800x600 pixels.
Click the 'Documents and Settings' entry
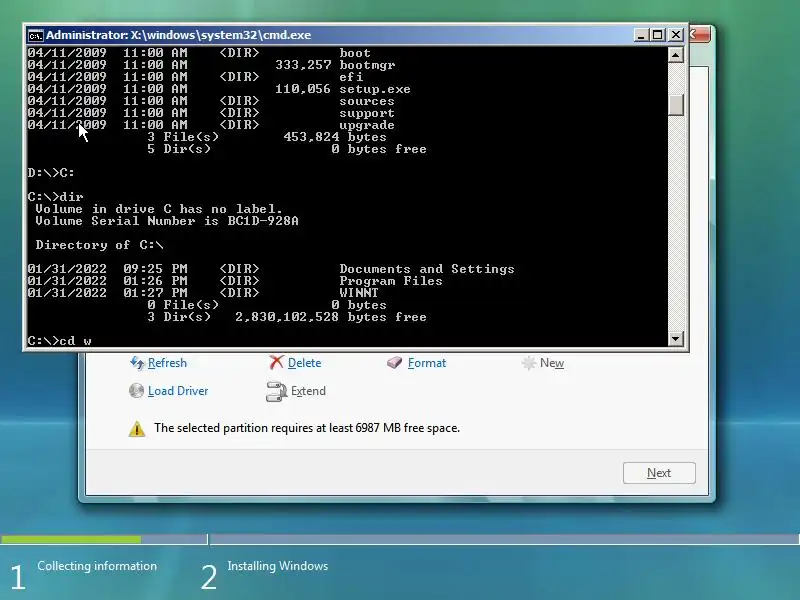(x=427, y=269)
